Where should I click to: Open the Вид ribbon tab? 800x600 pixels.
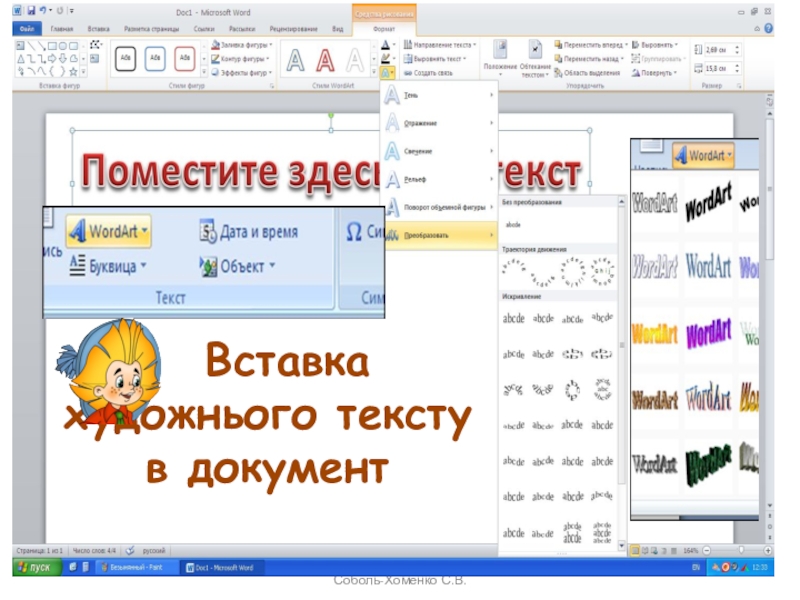[x=338, y=29]
